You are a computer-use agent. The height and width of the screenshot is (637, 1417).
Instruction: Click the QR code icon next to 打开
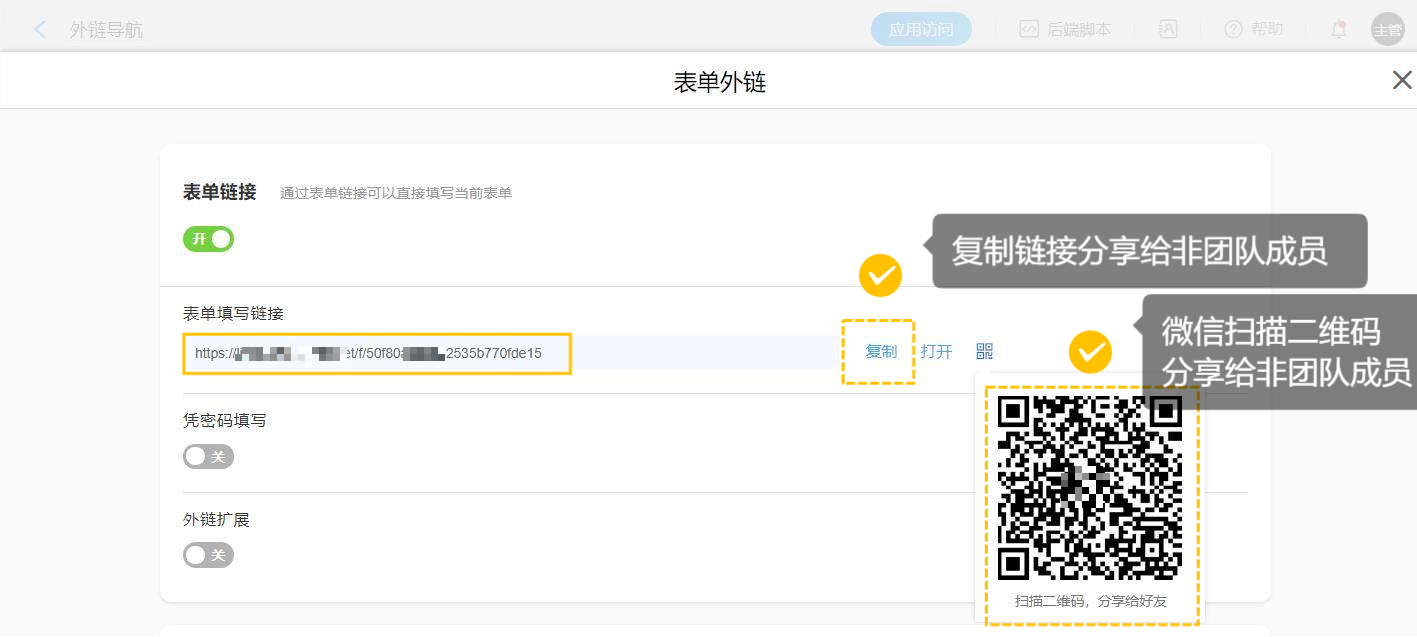tap(985, 352)
